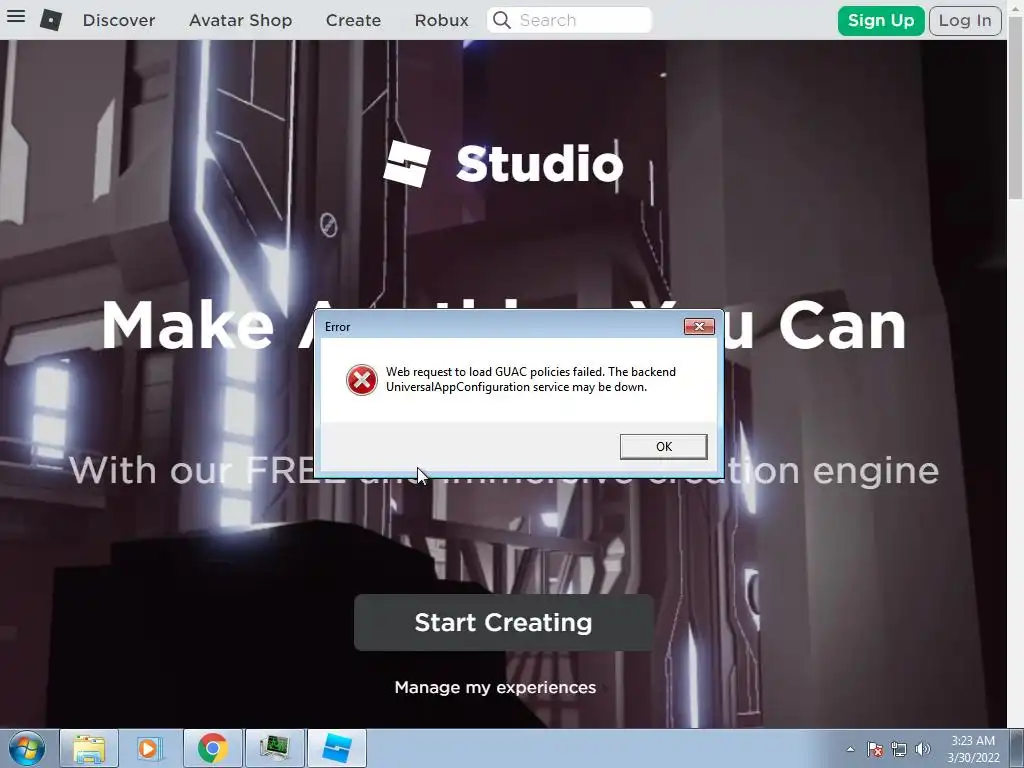Click the Roblox logo icon
This screenshot has height=768, width=1024.
(x=50, y=20)
